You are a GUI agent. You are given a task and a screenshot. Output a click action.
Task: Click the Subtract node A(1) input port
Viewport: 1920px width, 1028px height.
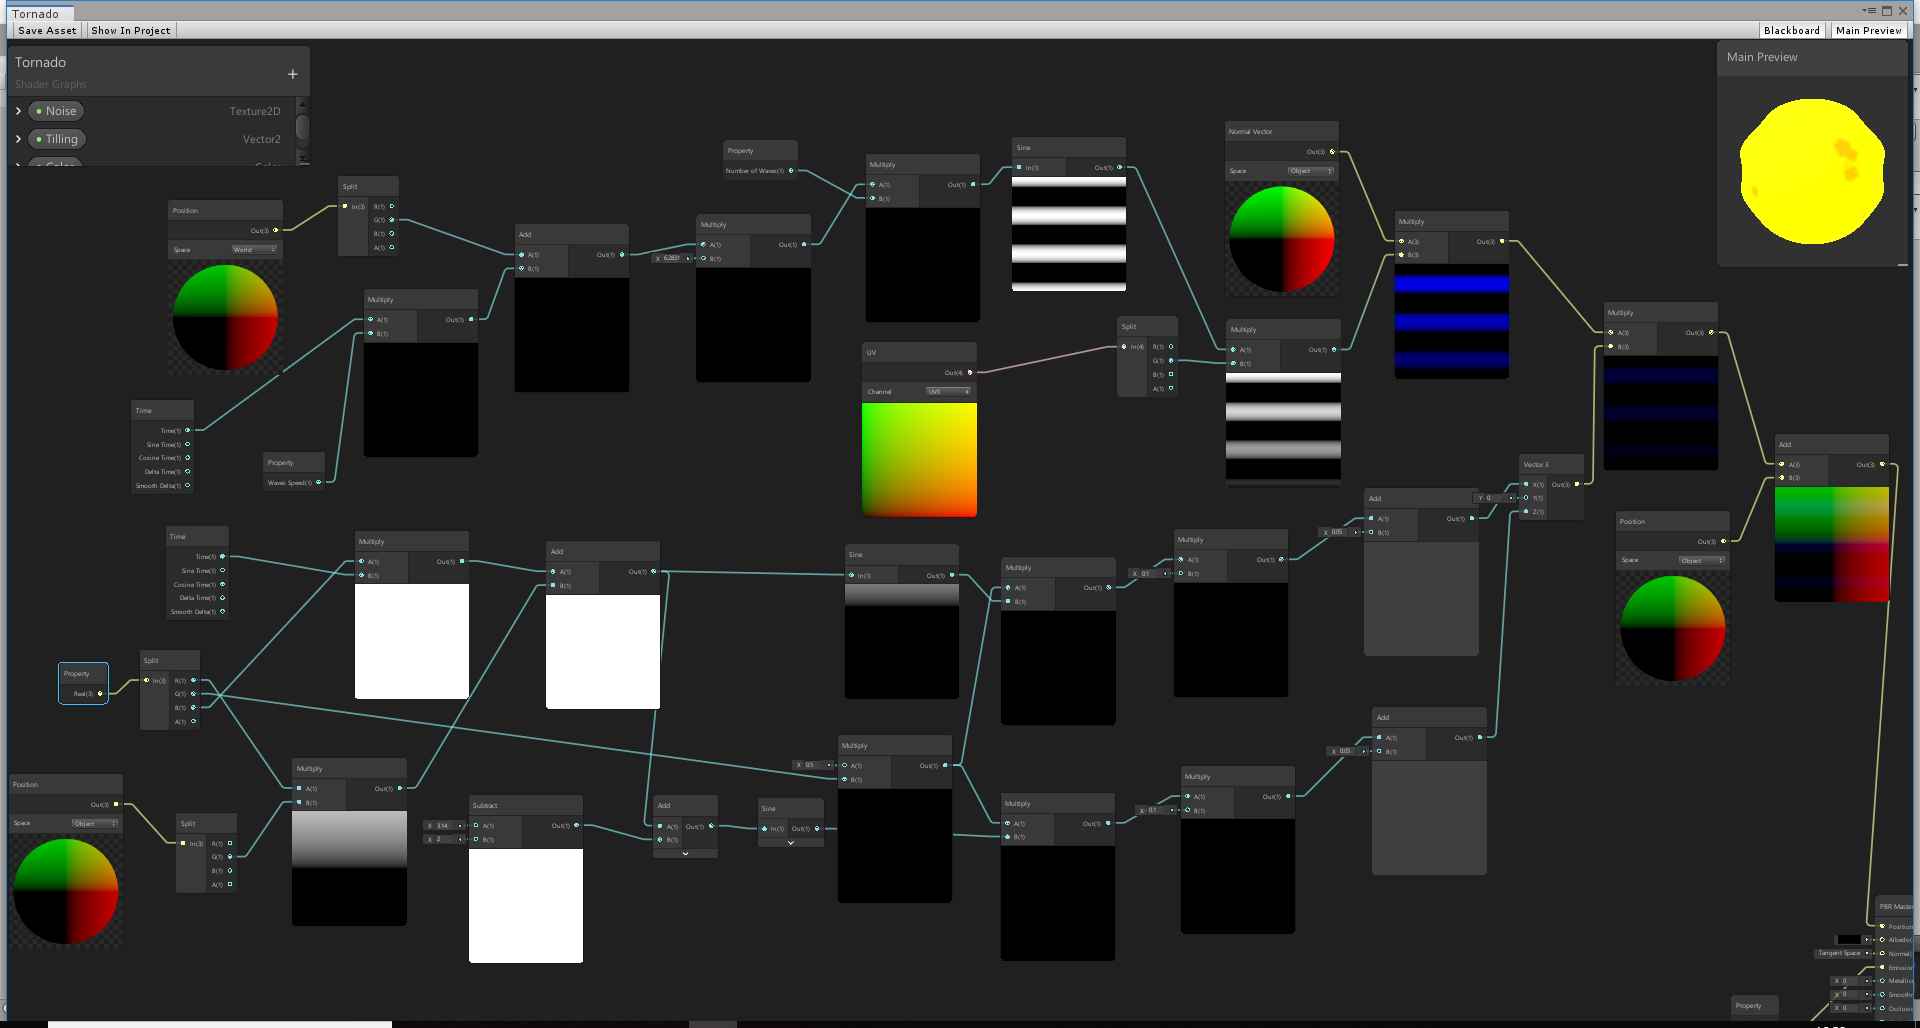pyautogui.click(x=477, y=825)
